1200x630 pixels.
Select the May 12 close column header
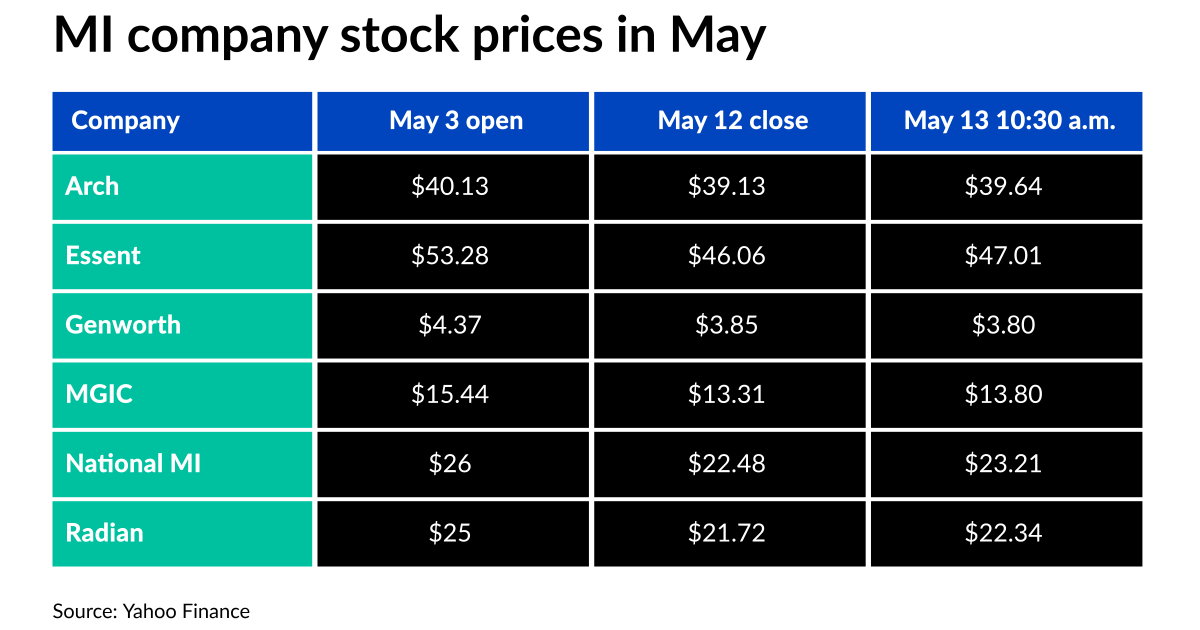732,121
